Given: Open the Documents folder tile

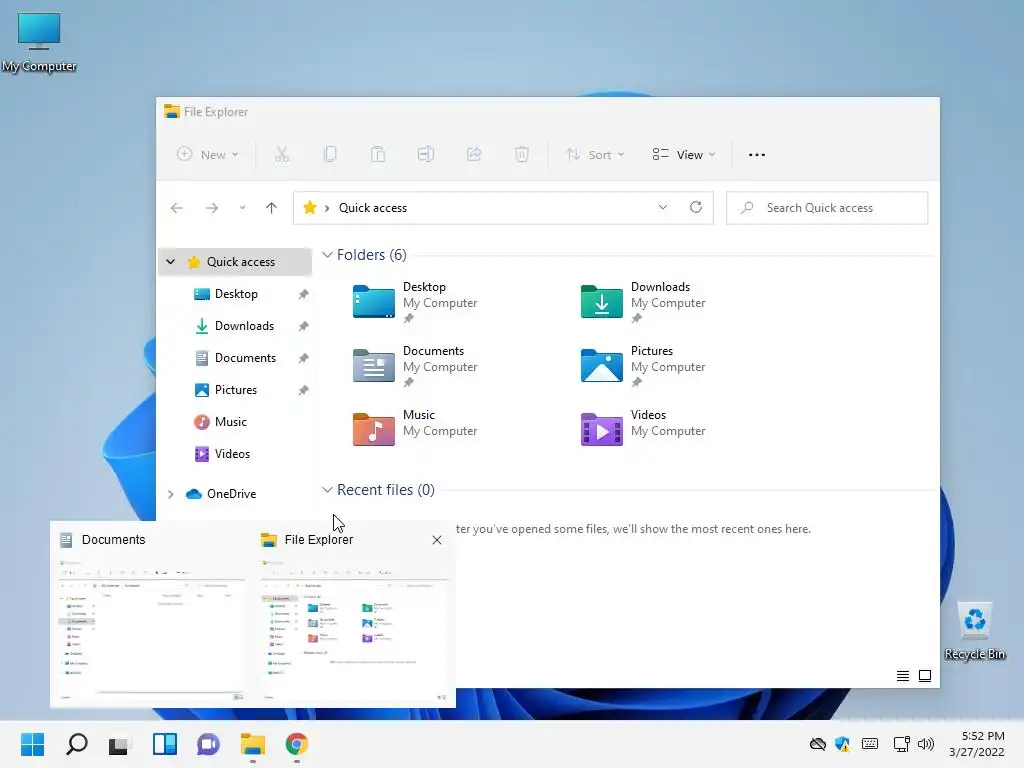Looking at the screenshot, I should click(416, 366).
